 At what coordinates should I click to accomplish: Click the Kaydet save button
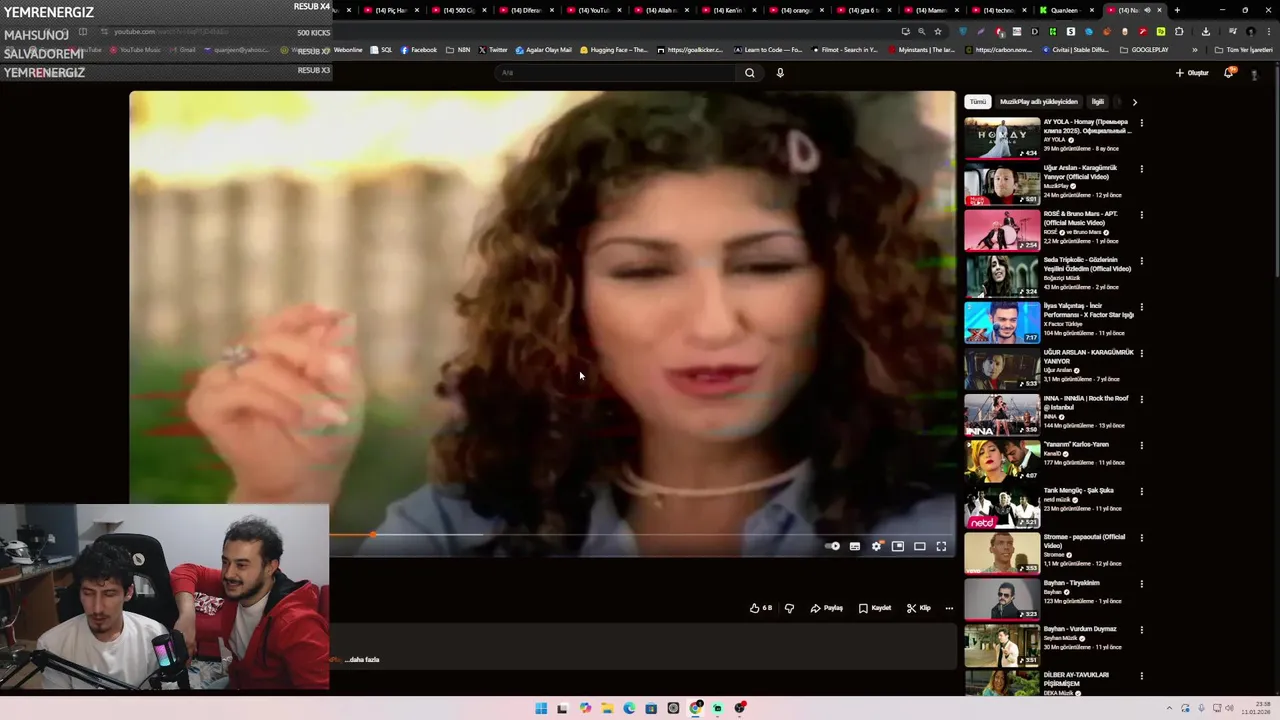(x=875, y=608)
